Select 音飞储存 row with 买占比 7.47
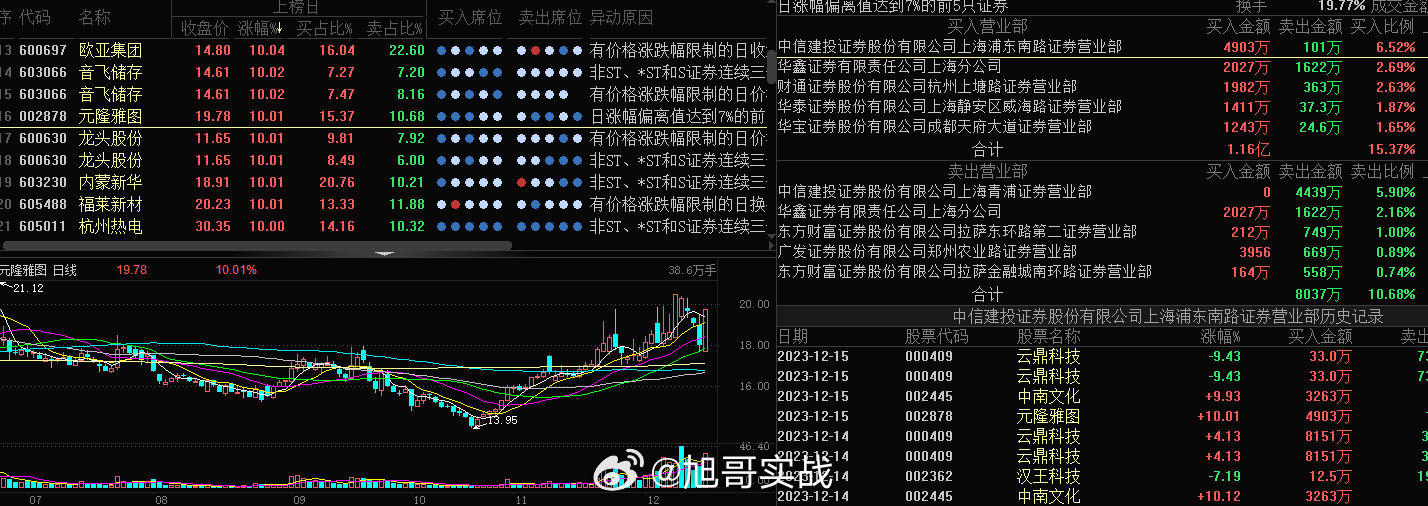 [384, 94]
